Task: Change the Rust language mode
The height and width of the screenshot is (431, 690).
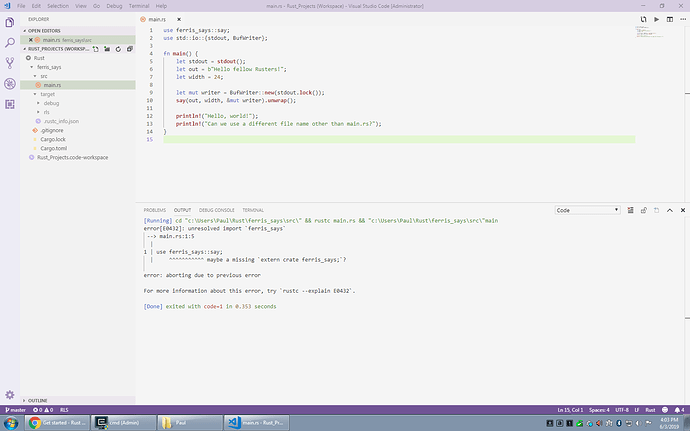Action: pyautogui.click(x=650, y=410)
